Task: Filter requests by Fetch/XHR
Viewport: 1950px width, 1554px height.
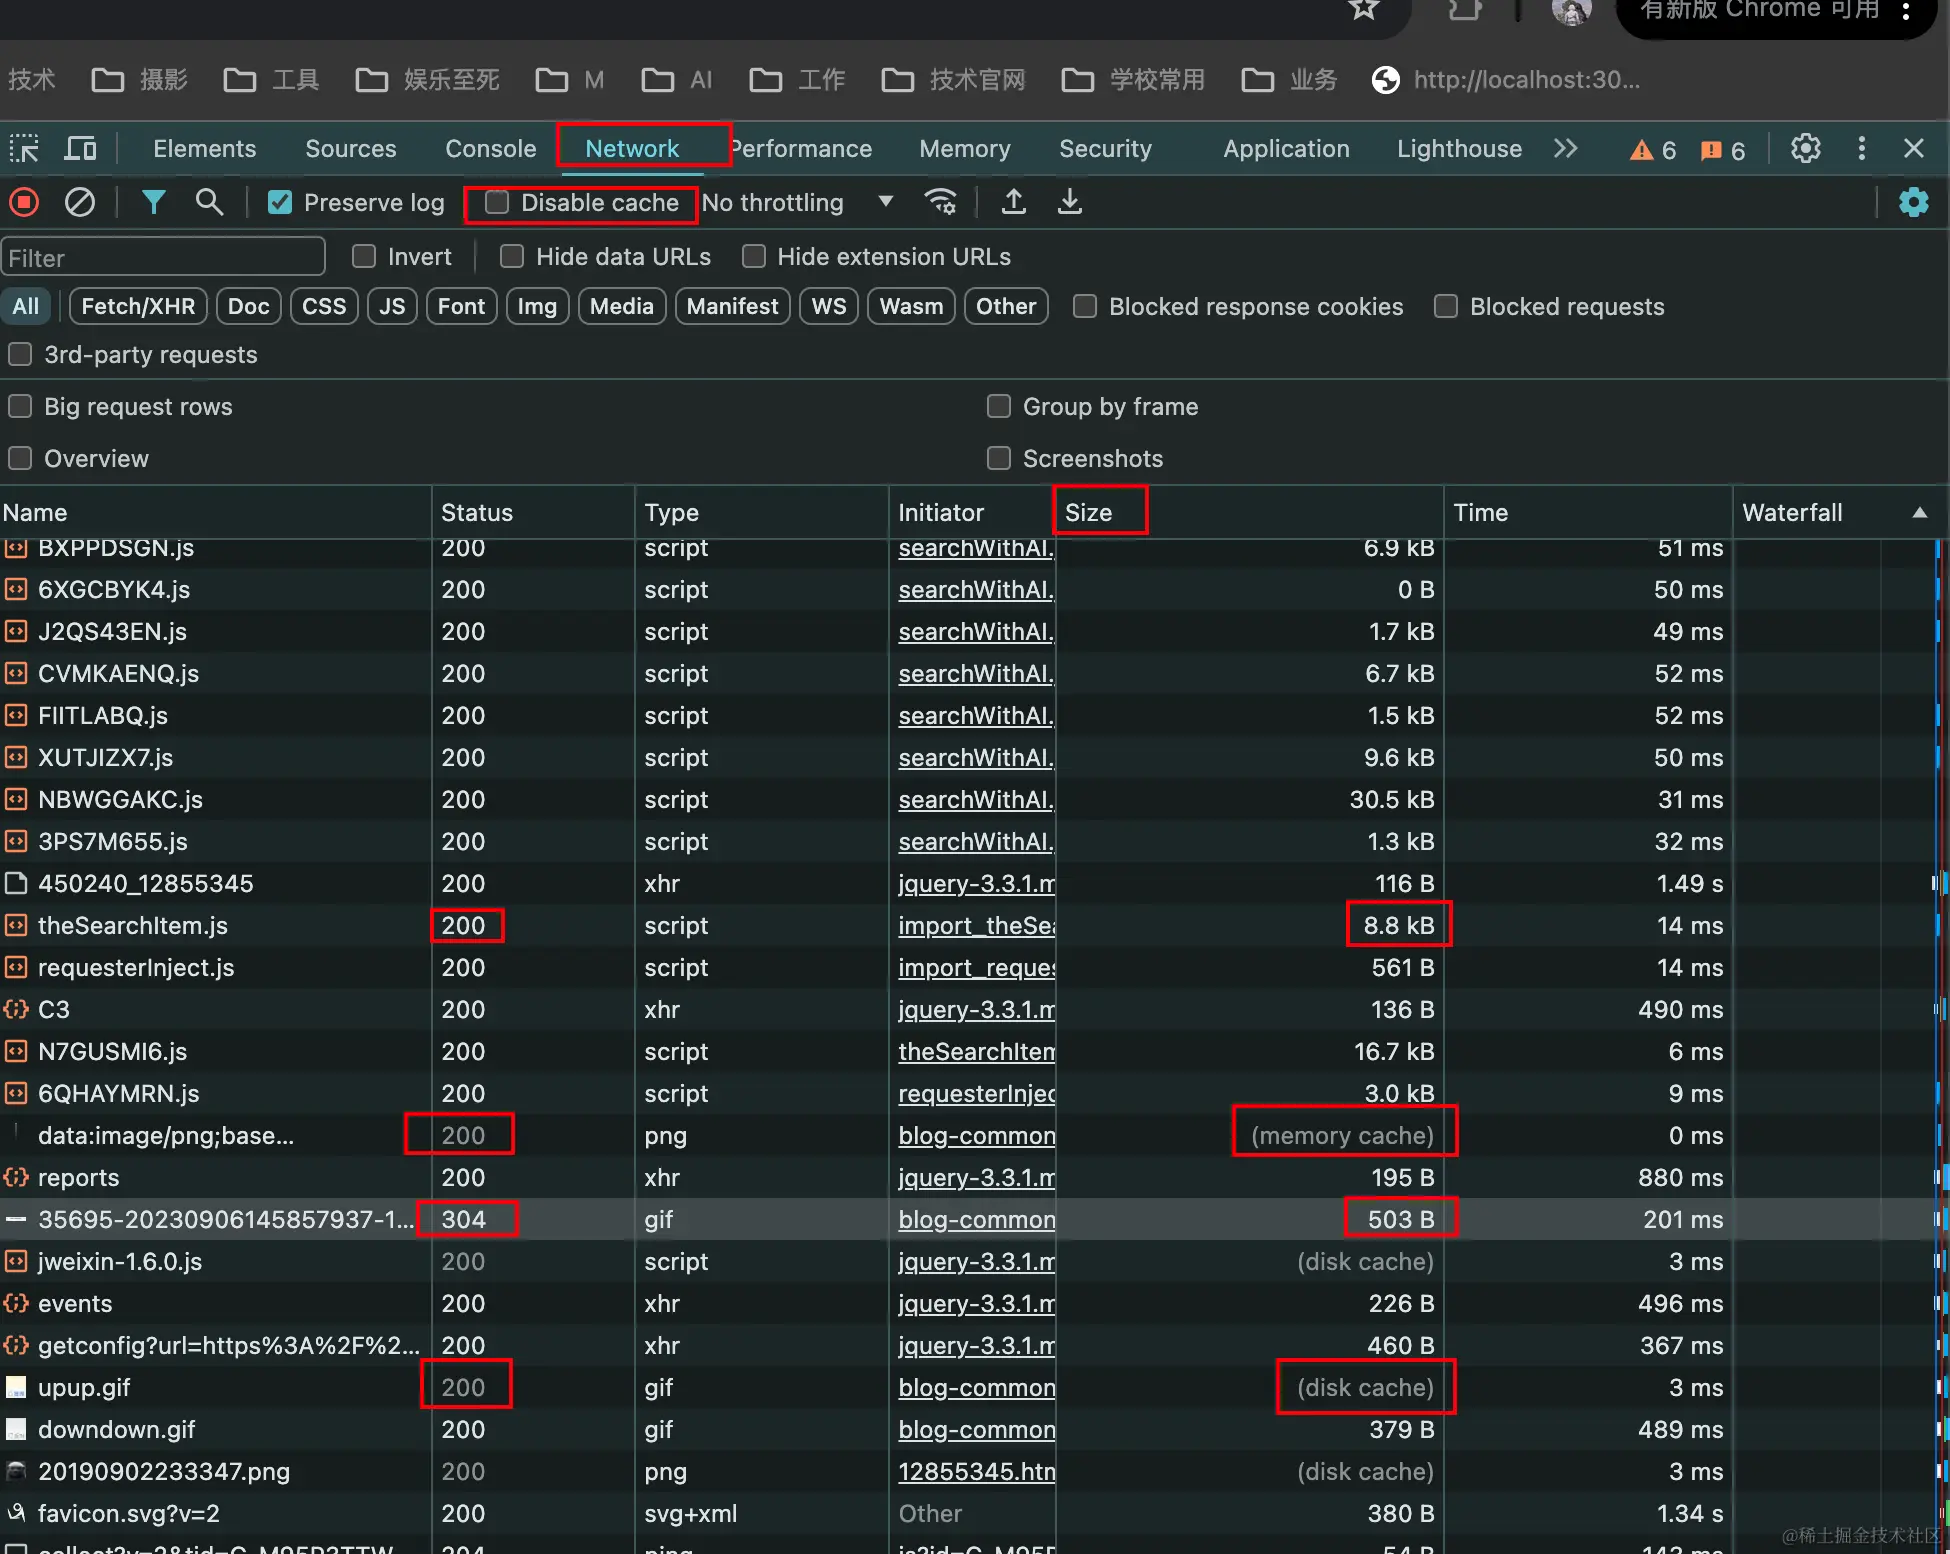Action: pos(138,307)
